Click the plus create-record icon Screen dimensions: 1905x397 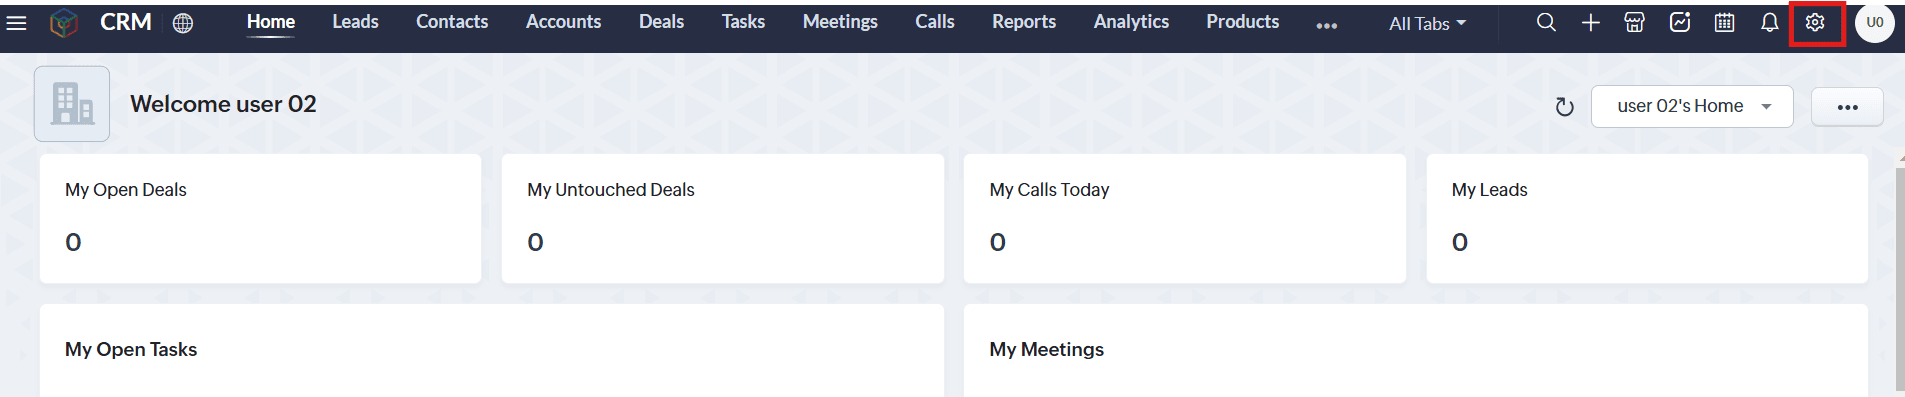click(x=1590, y=22)
